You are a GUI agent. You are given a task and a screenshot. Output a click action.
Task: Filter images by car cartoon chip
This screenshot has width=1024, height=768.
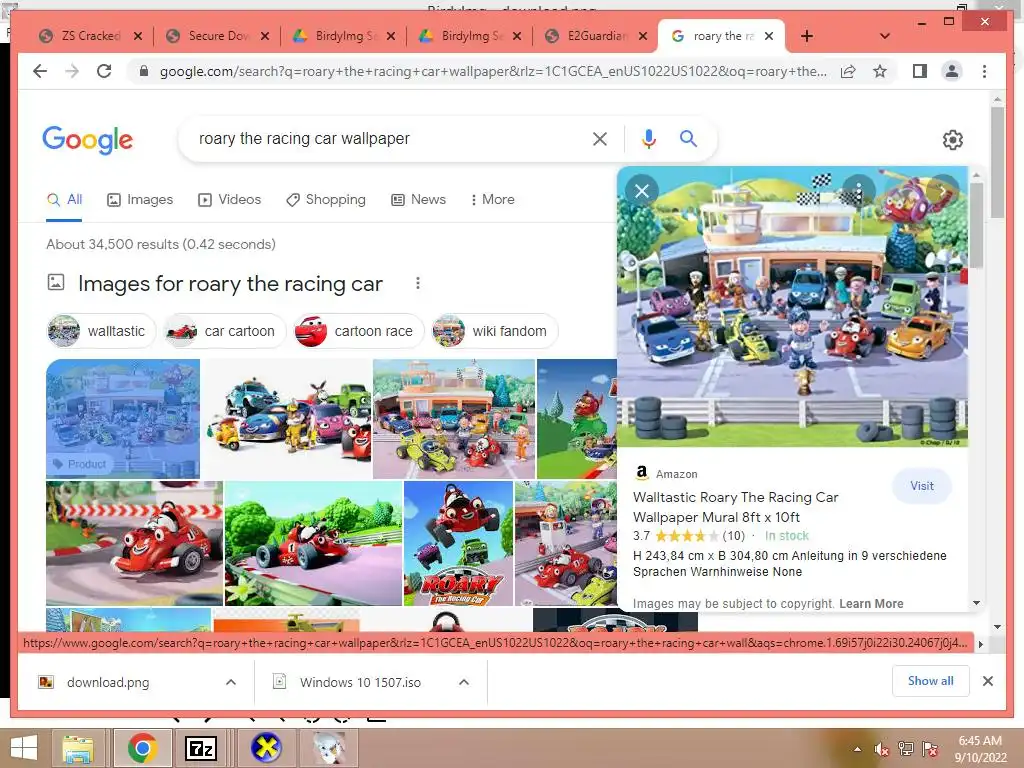[x=225, y=331]
